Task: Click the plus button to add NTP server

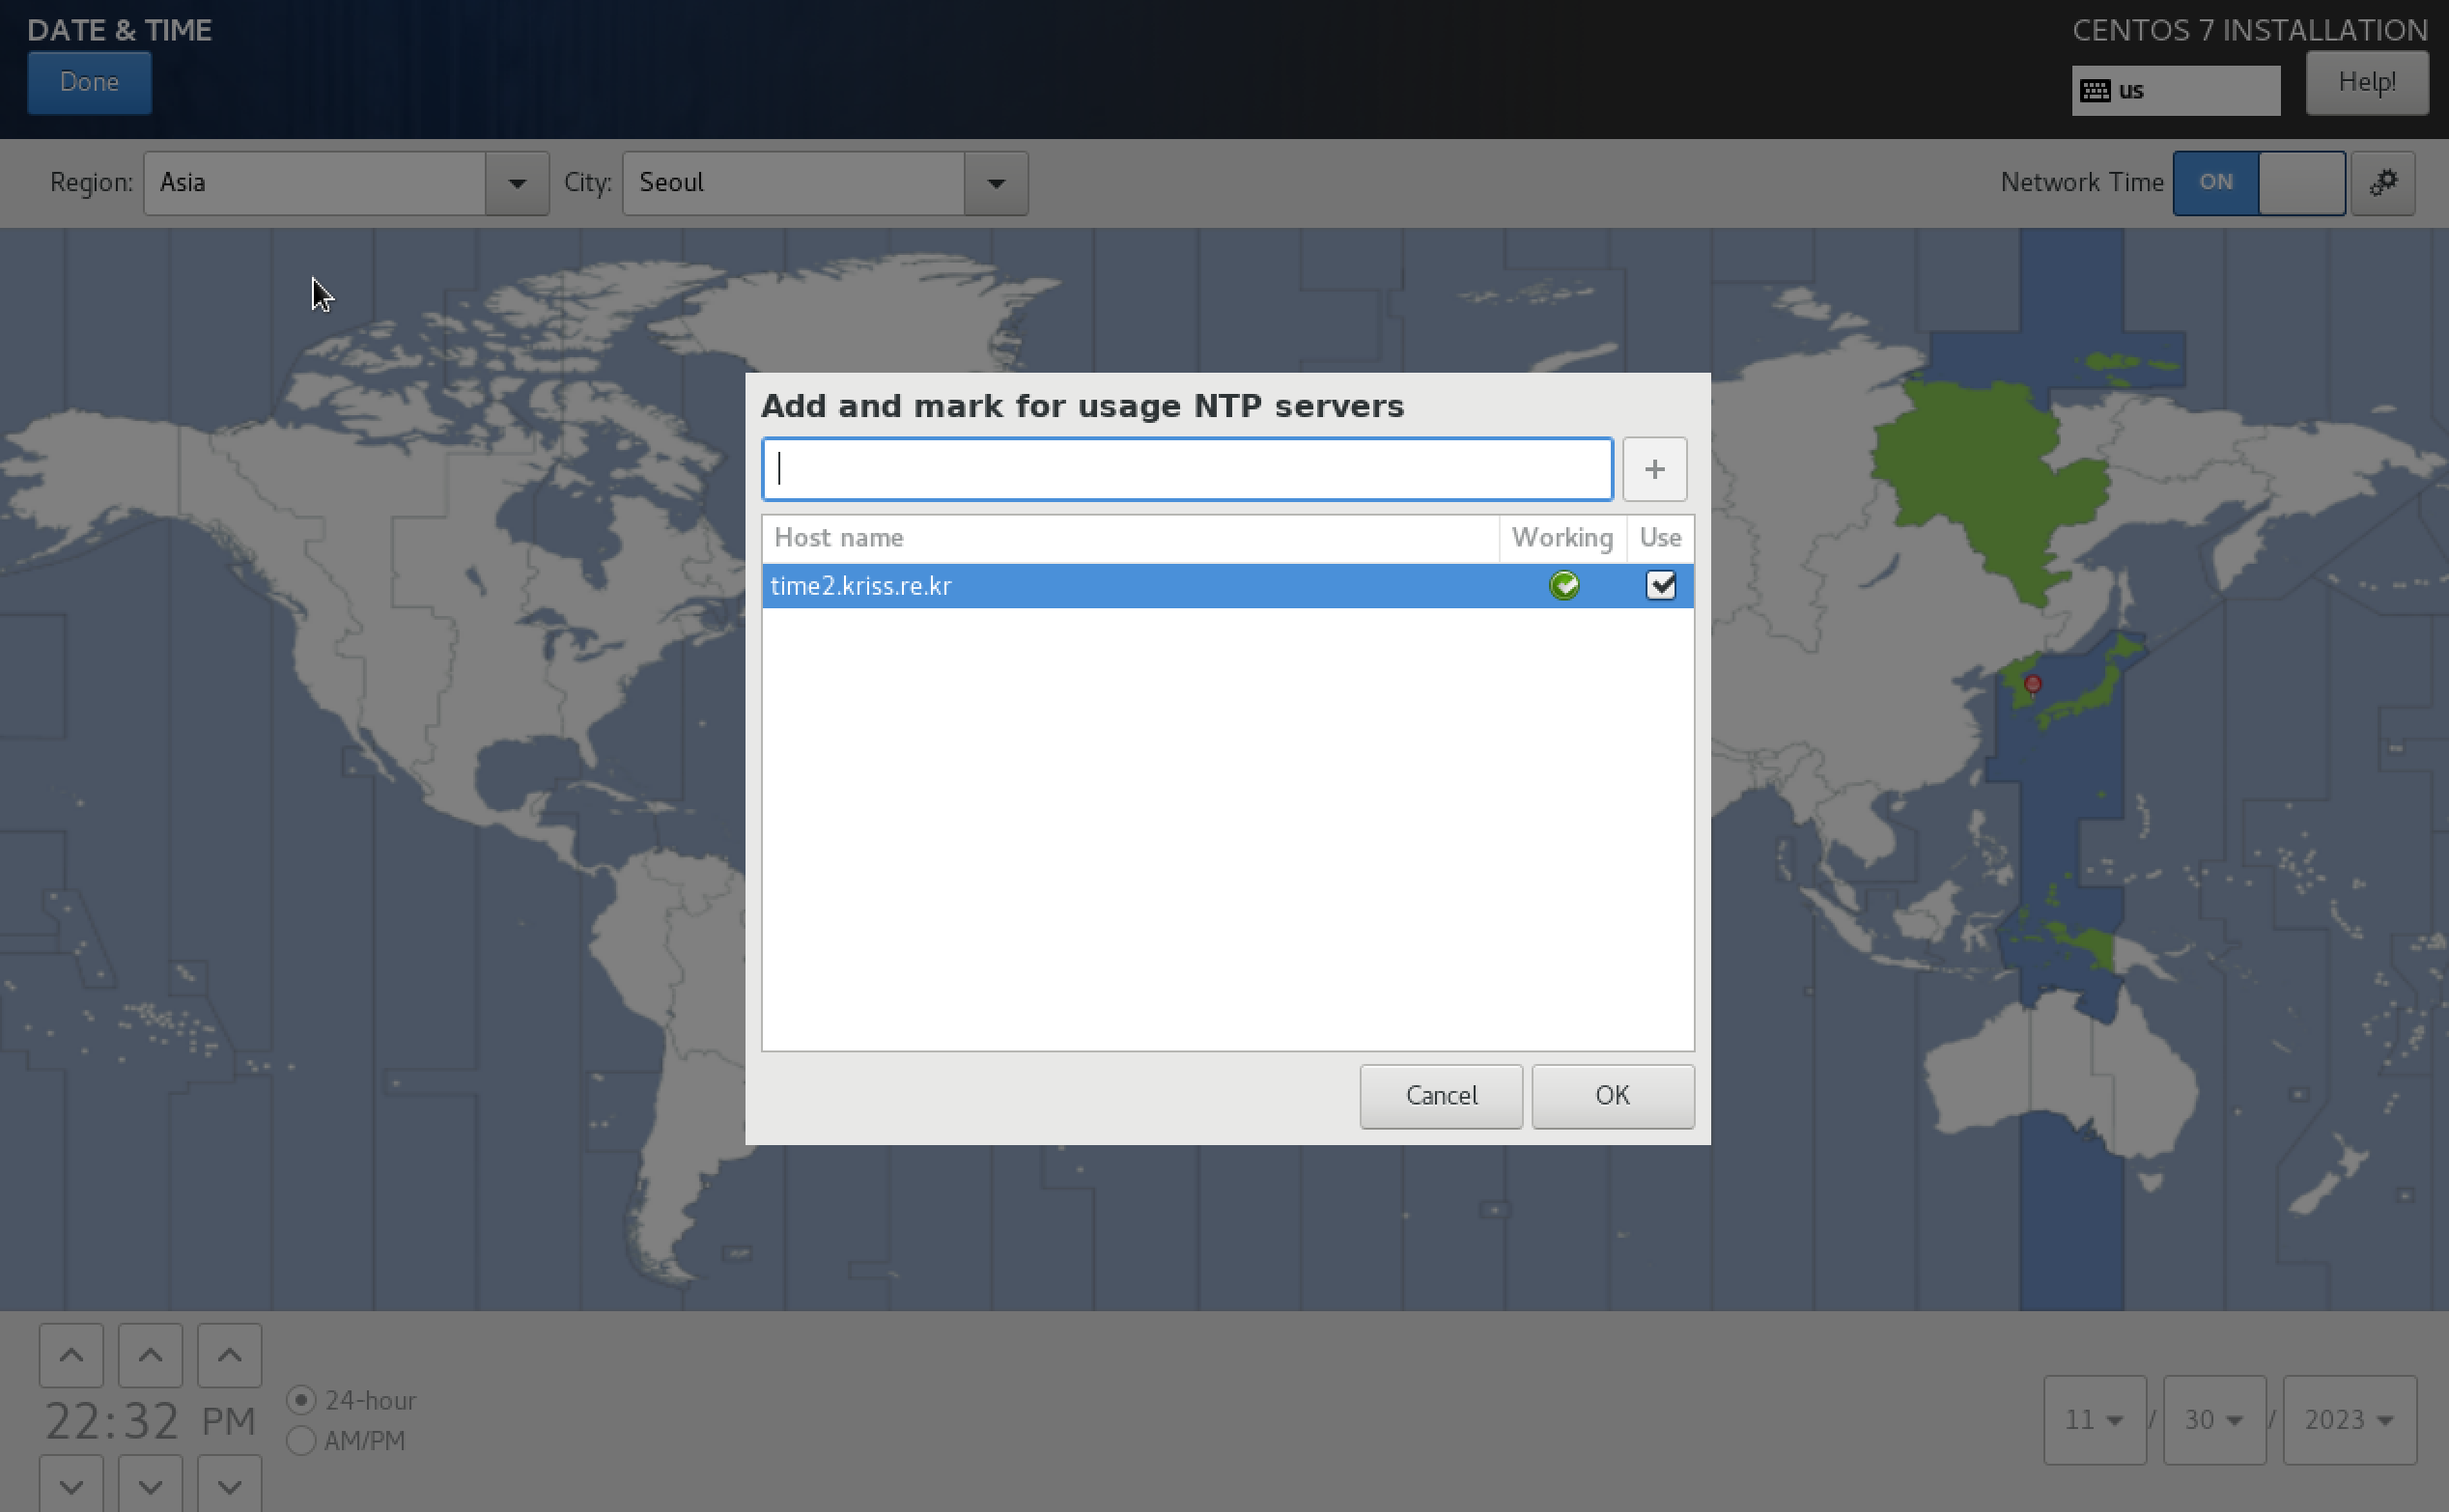Action: (x=1654, y=469)
